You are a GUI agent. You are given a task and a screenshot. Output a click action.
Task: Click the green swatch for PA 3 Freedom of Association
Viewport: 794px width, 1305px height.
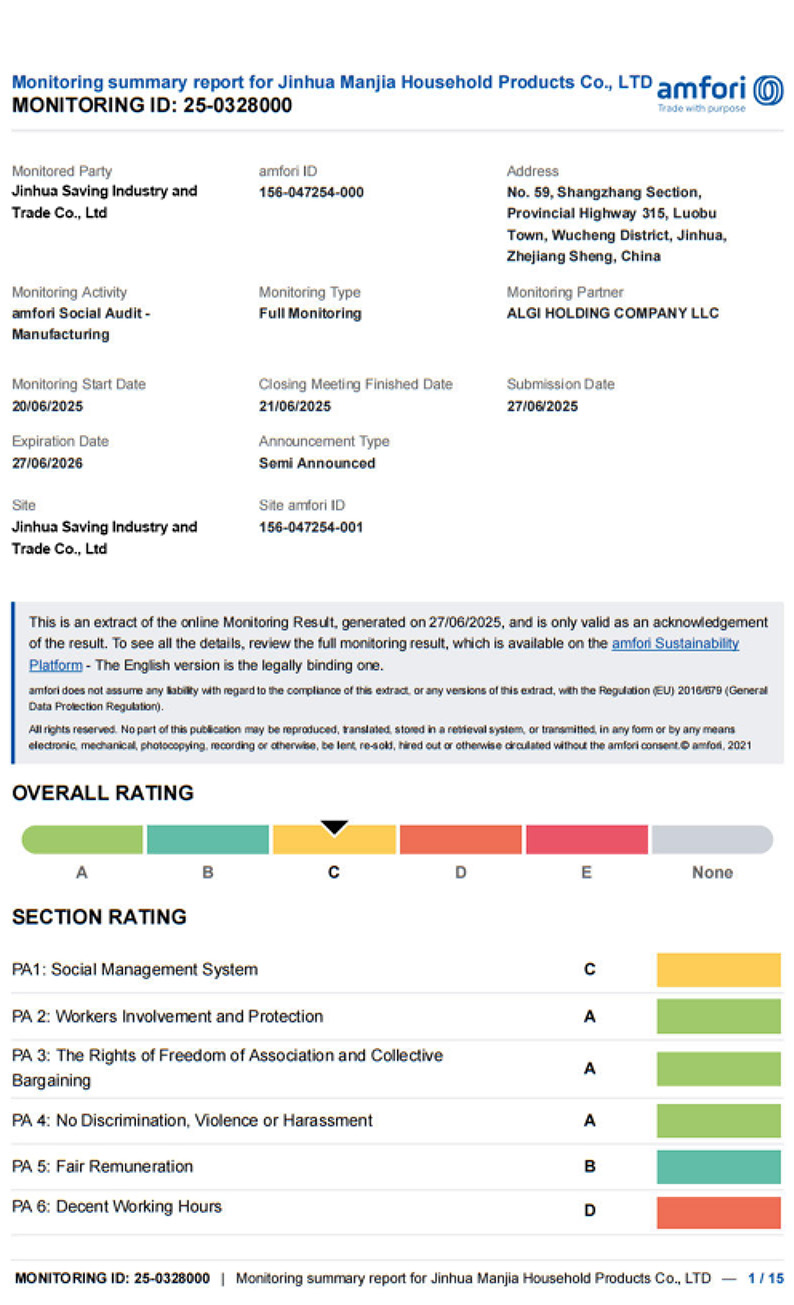coord(718,1069)
